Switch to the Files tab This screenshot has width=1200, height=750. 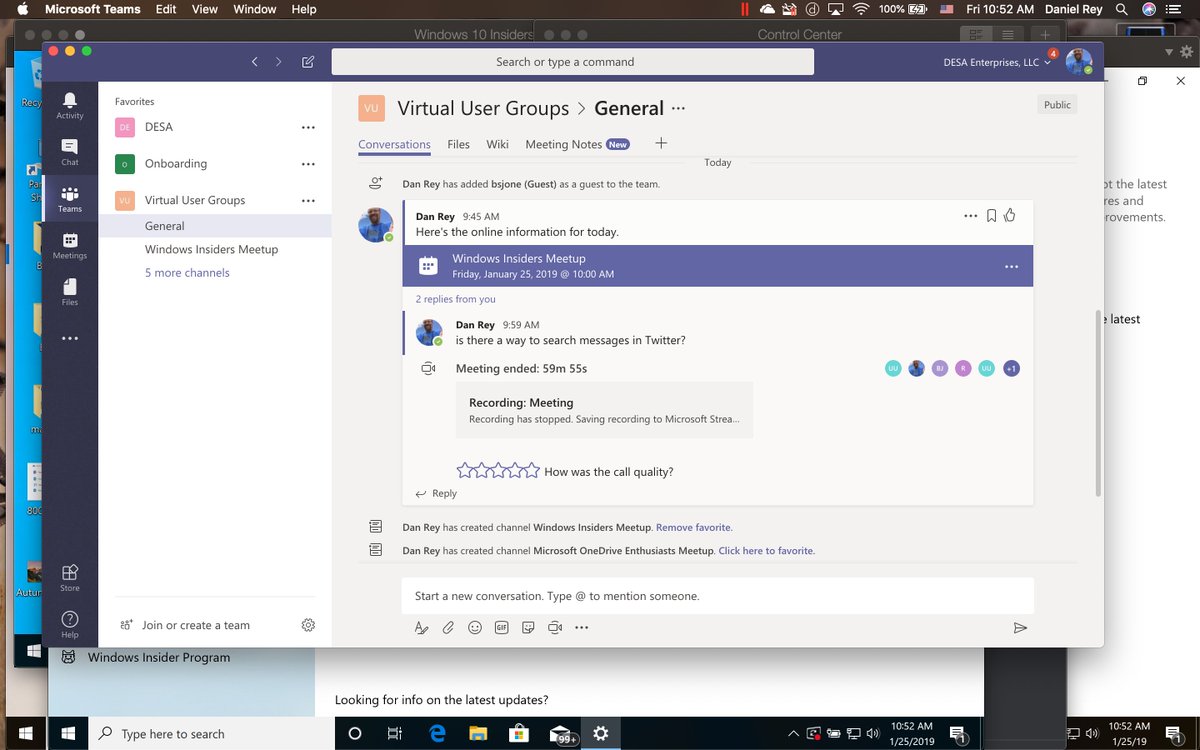coord(458,144)
